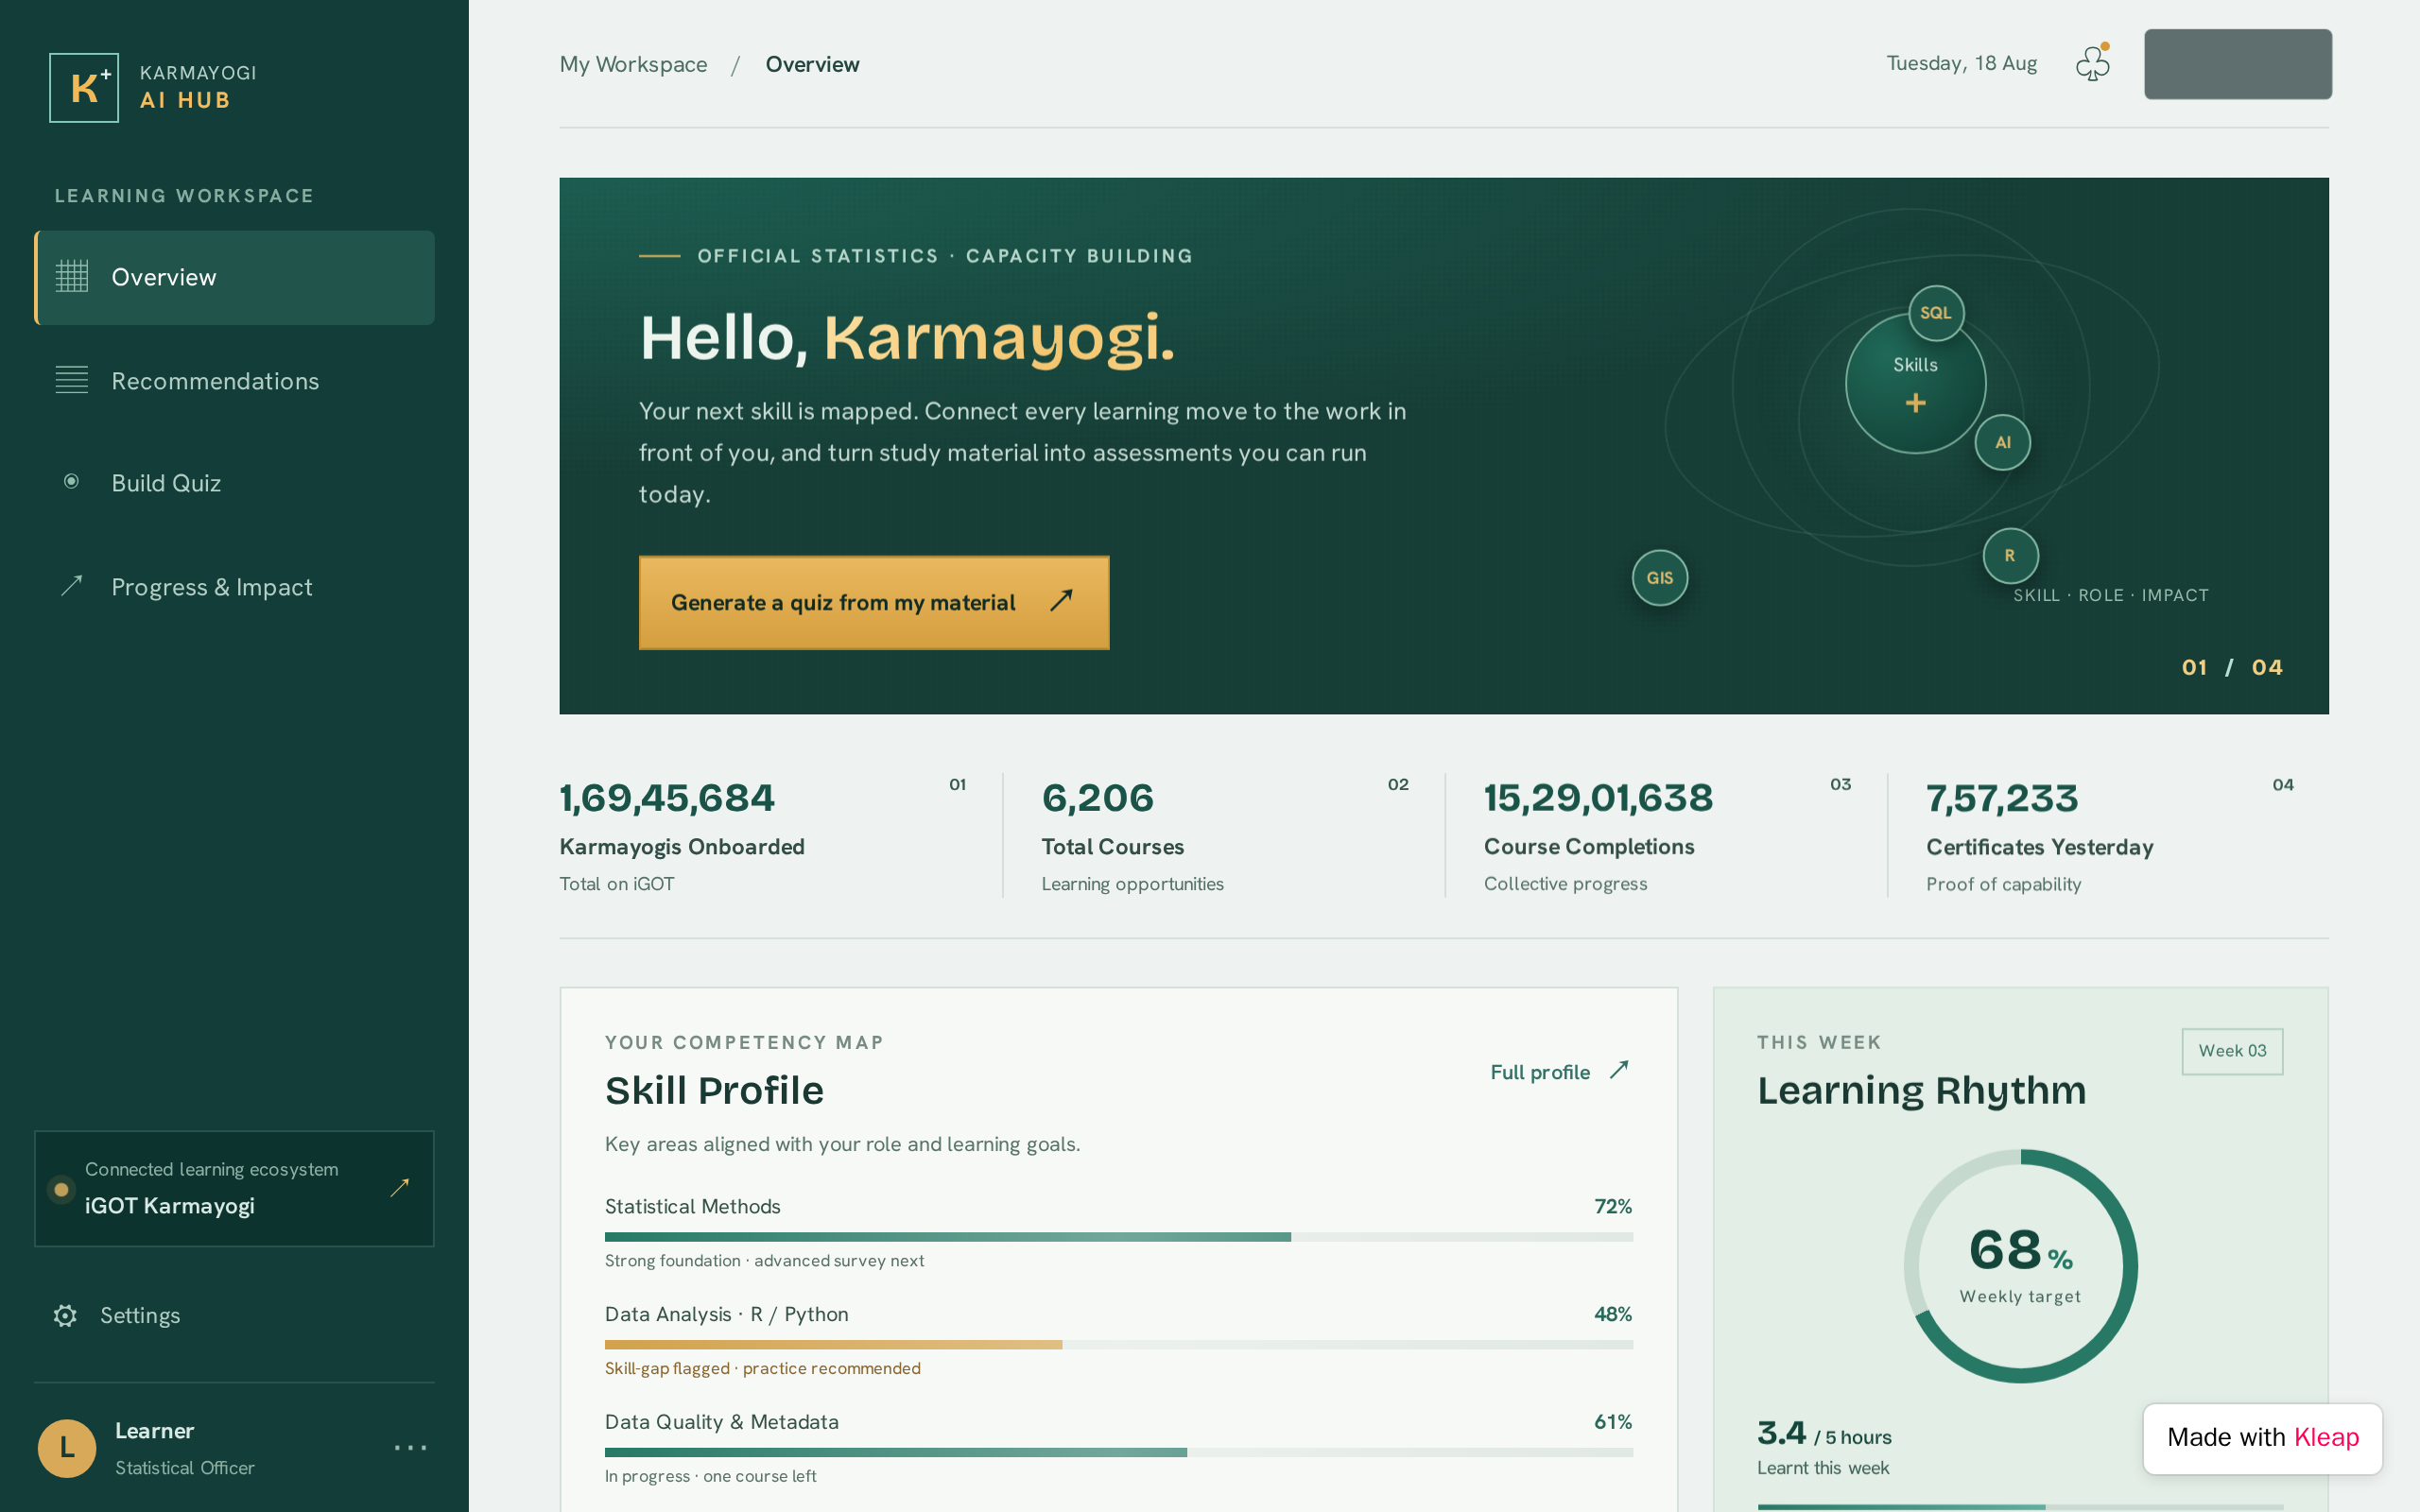Viewport: 2420px width, 1512px height.
Task: Navigate to My Workspace breadcrumb
Action: [633, 64]
